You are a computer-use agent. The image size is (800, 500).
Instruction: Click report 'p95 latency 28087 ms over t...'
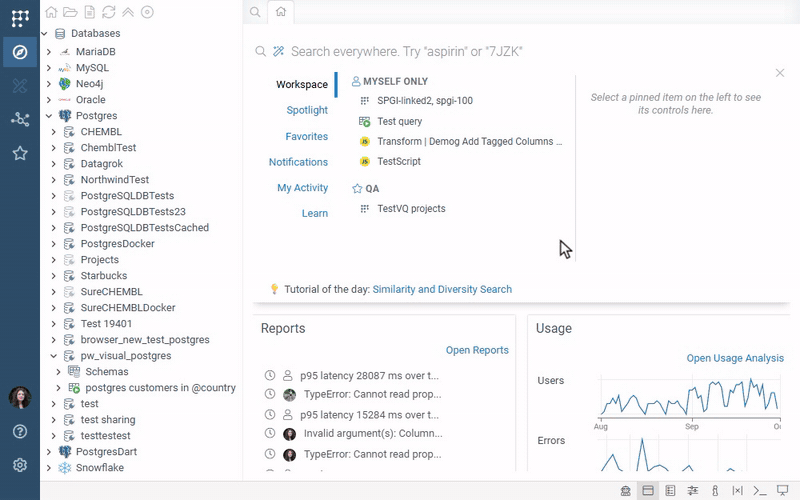(x=369, y=376)
